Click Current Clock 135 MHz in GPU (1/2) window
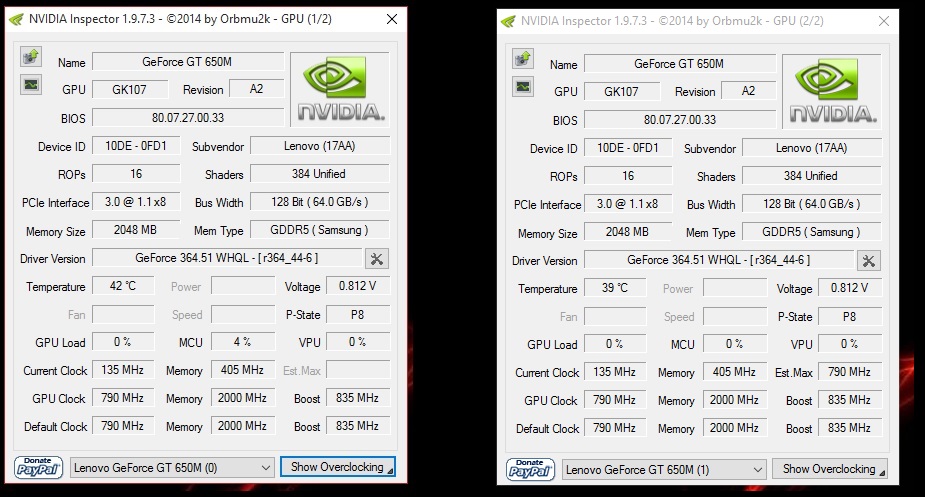Screen dimensions: 925x497 tap(123, 370)
